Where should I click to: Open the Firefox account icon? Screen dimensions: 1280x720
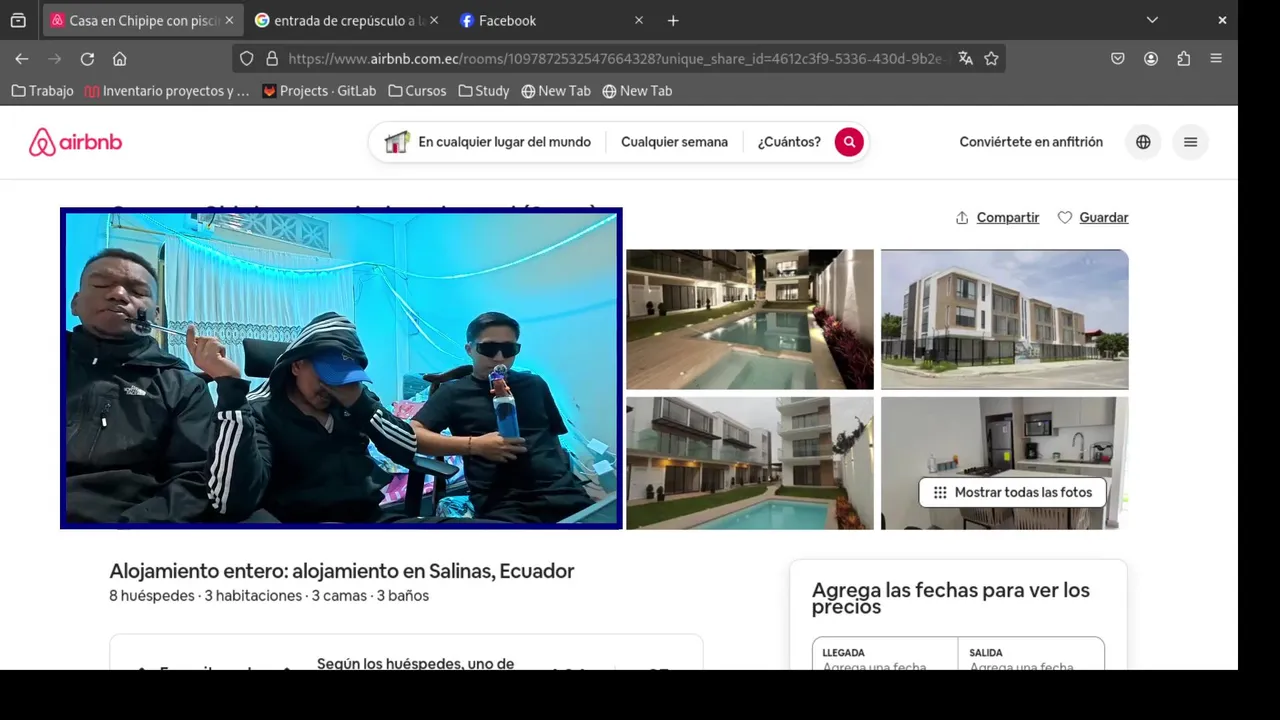[x=1151, y=59]
